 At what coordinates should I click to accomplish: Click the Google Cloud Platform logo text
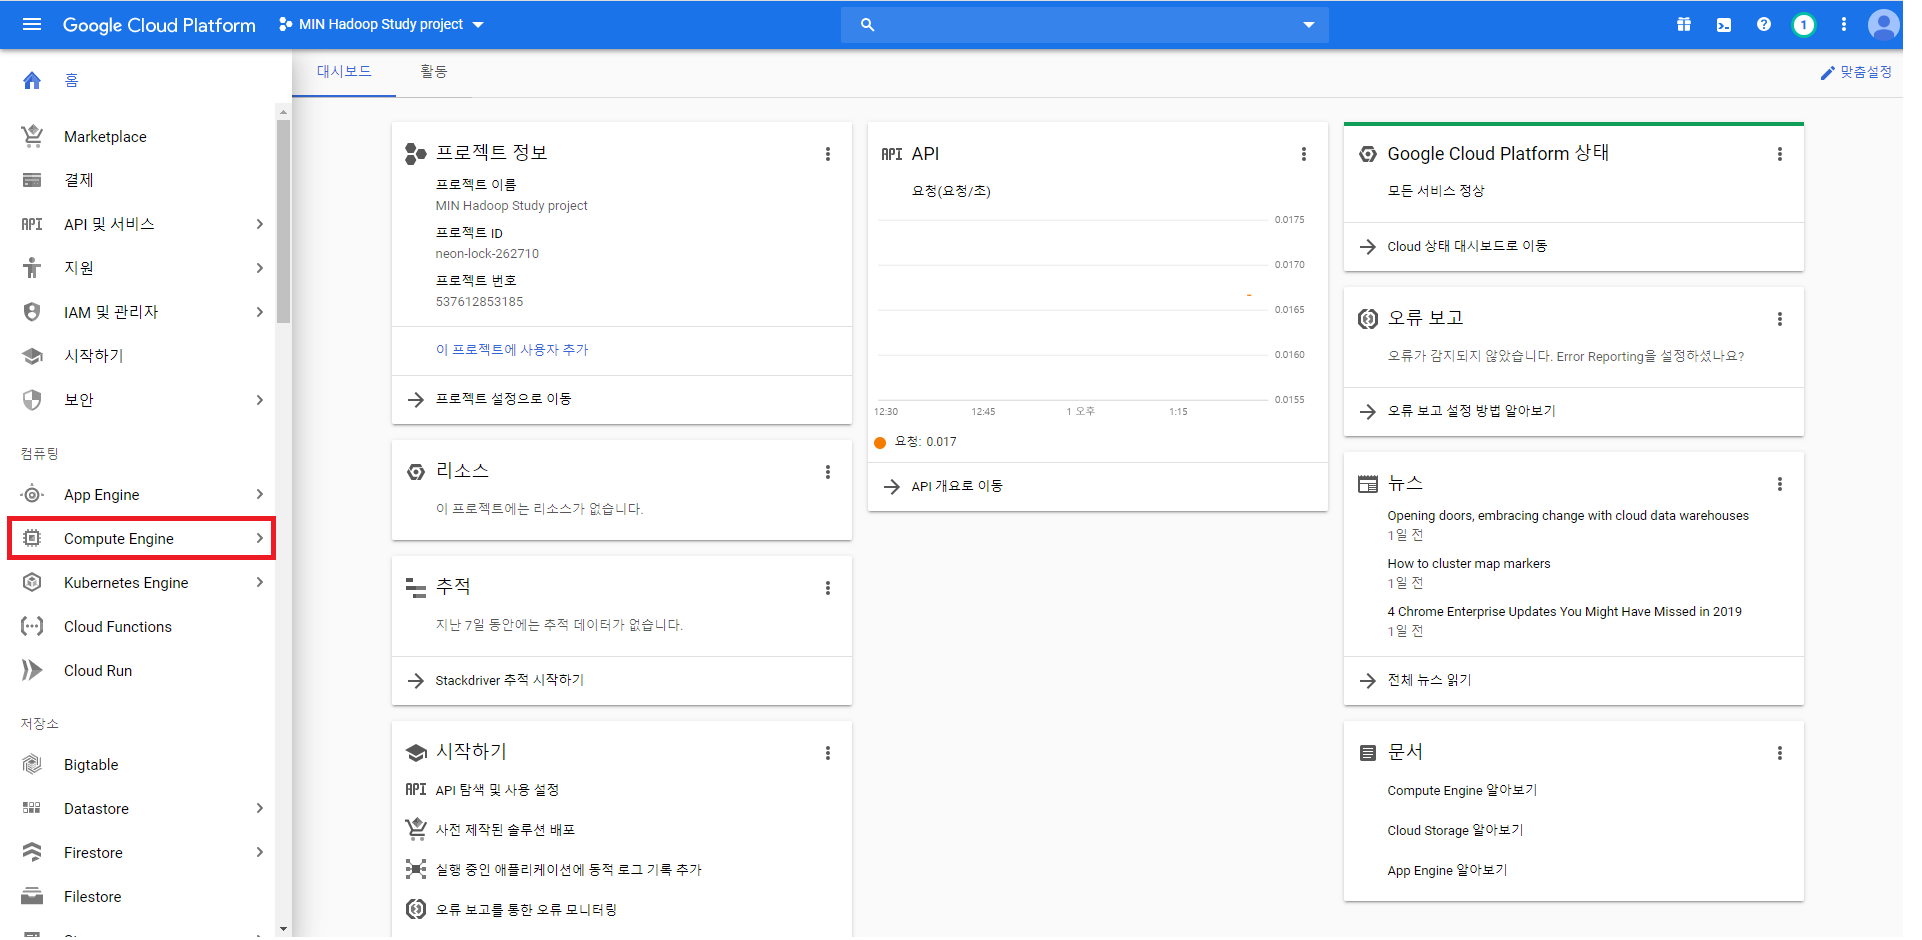159,25
